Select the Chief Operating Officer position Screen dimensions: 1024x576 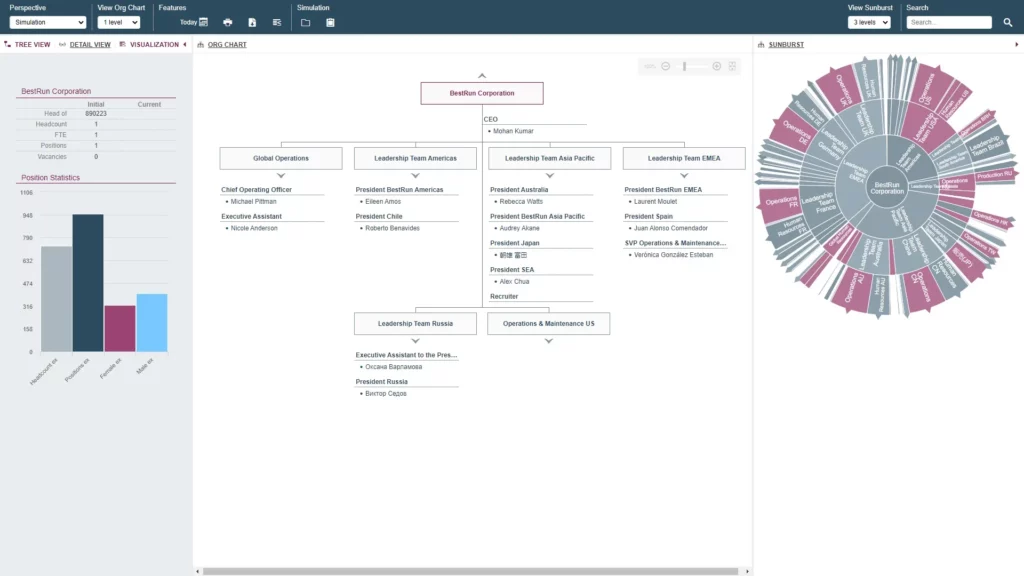point(257,189)
